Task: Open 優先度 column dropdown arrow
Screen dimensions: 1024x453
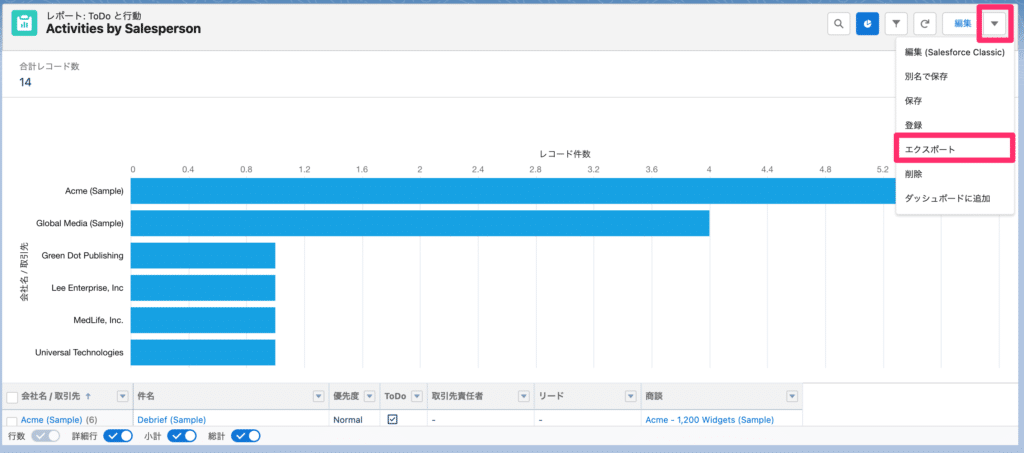Action: (369, 396)
